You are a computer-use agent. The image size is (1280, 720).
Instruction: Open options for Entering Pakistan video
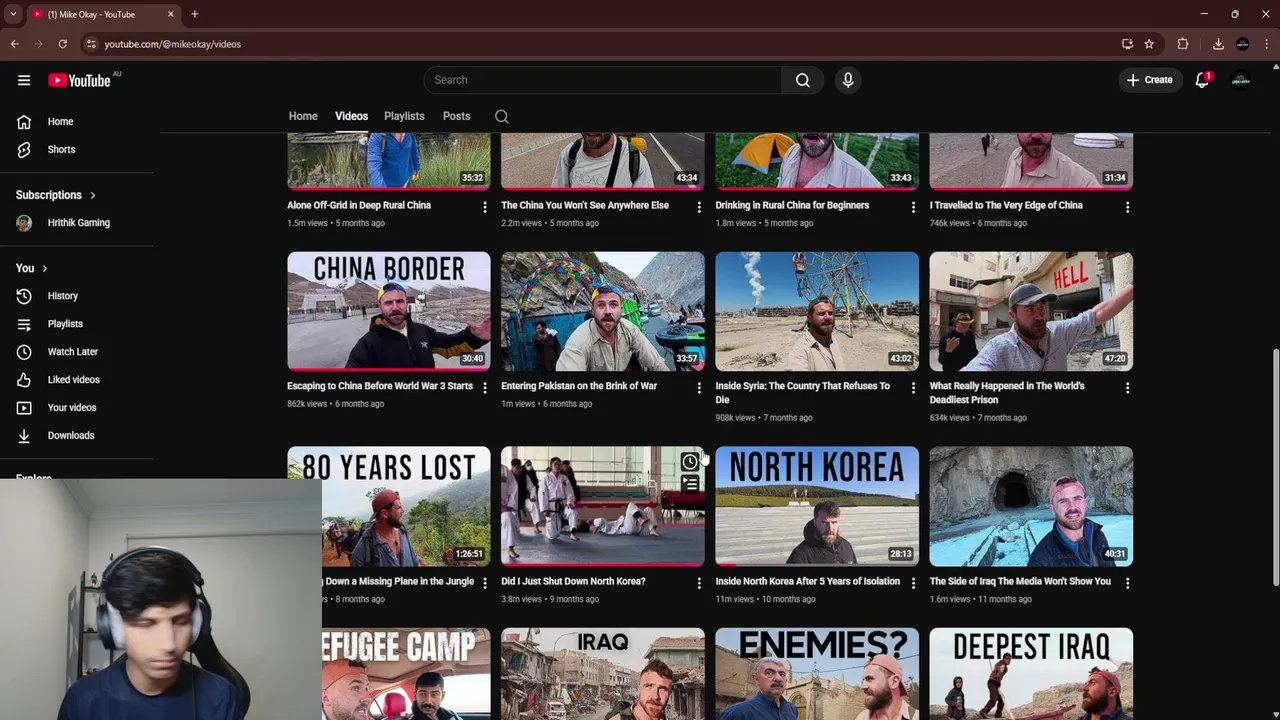coord(699,388)
